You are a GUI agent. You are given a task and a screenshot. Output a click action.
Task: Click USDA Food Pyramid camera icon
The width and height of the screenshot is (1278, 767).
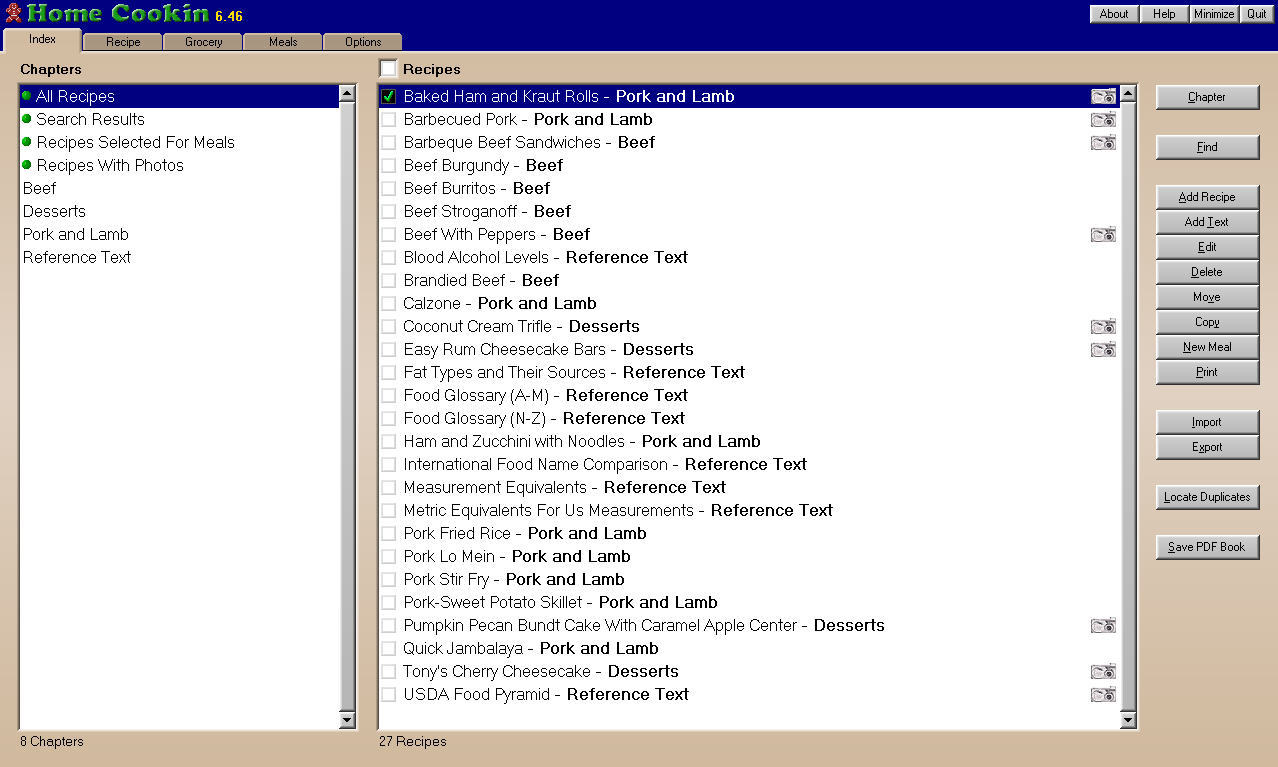pyautogui.click(x=1103, y=695)
